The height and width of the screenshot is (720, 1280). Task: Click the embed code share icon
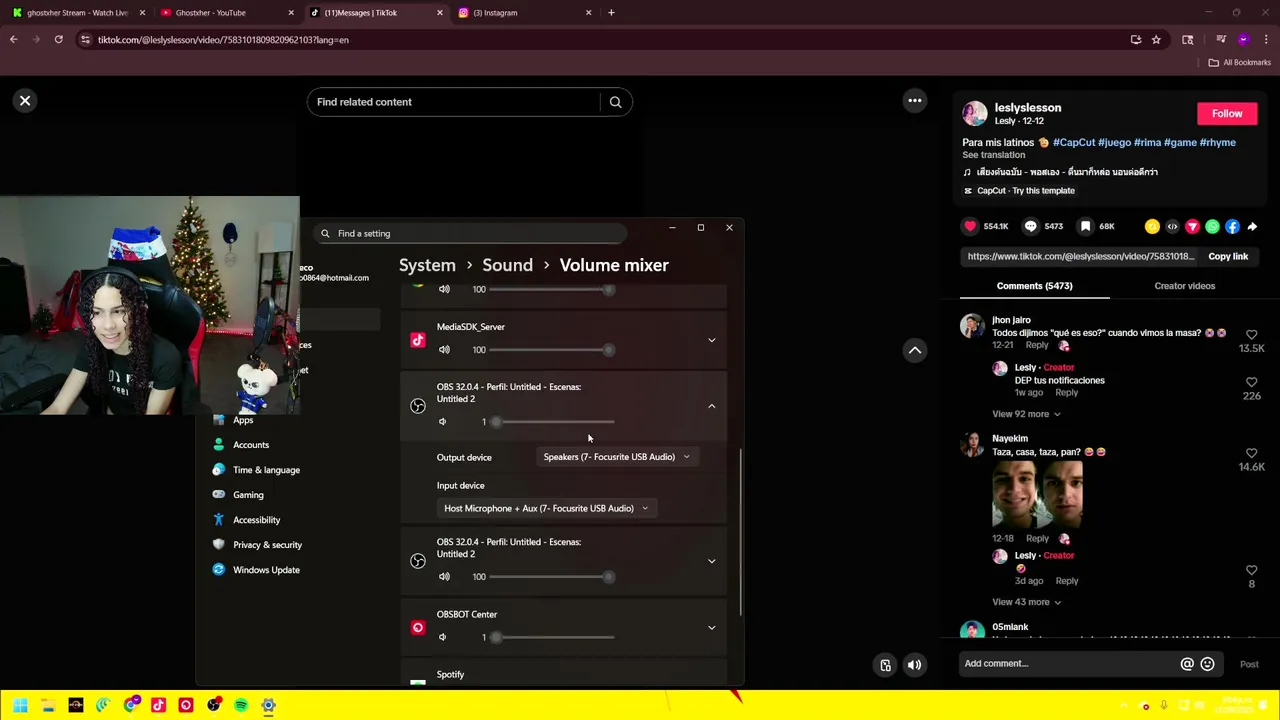point(1172,227)
